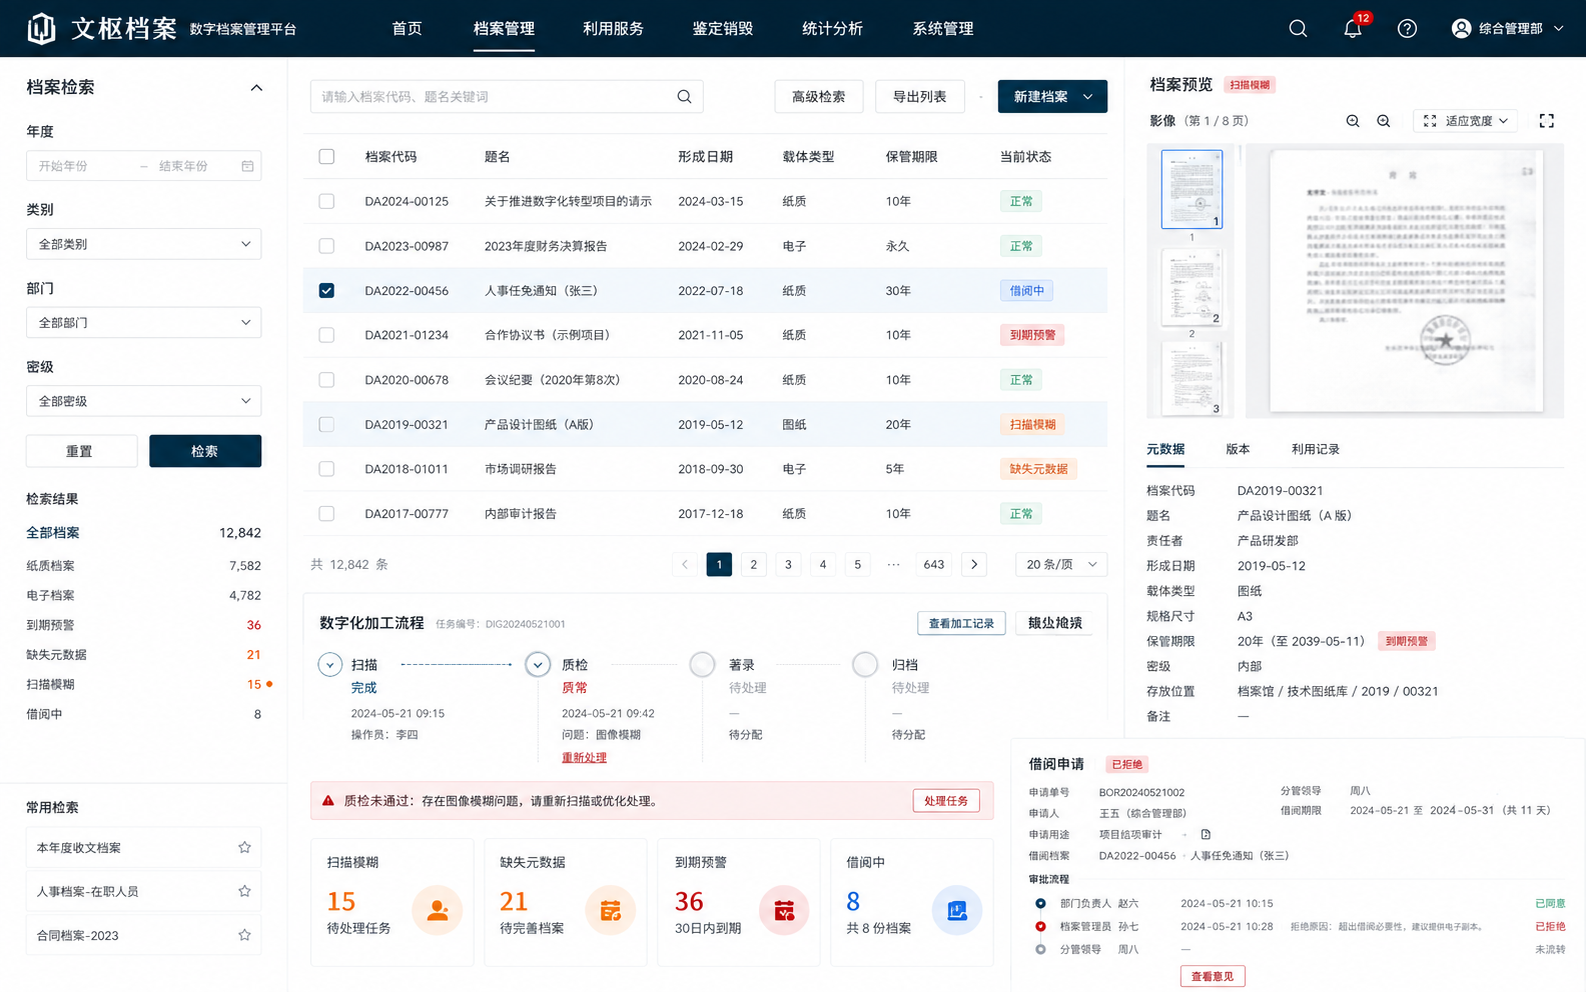Switch to the 利用记录 tab
This screenshot has height=992, width=1586.
click(x=1315, y=450)
